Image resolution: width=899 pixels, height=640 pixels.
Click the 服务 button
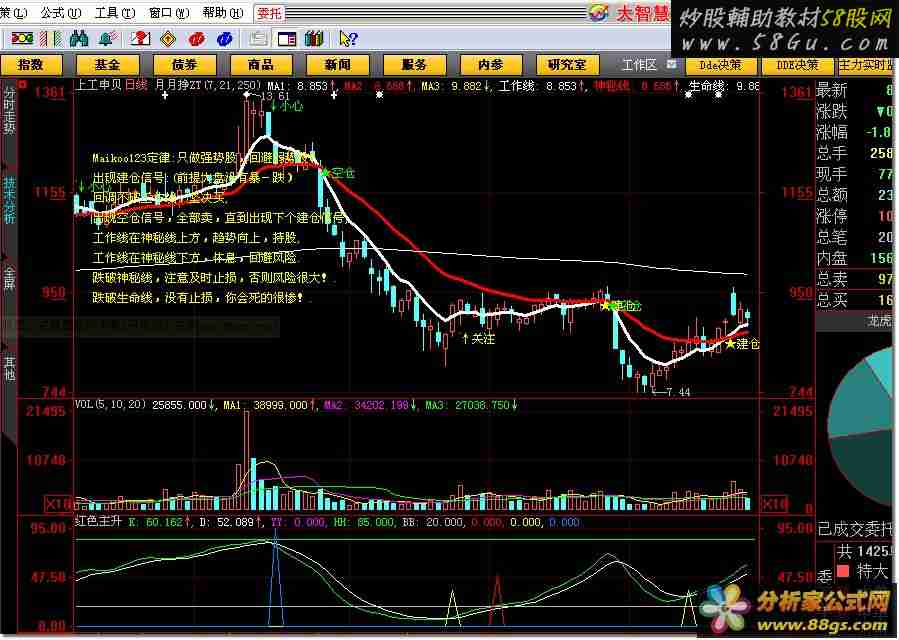pyautogui.click(x=414, y=65)
